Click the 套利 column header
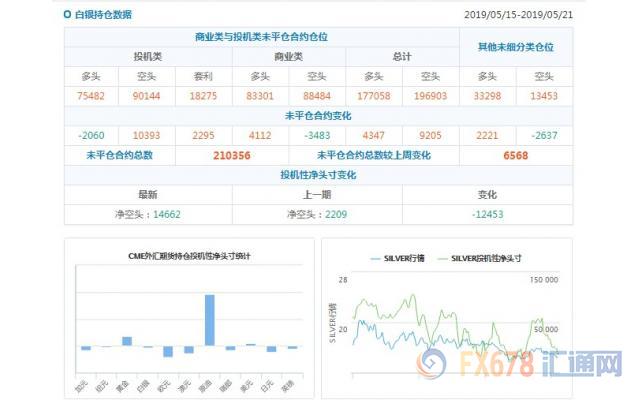 click(203, 76)
